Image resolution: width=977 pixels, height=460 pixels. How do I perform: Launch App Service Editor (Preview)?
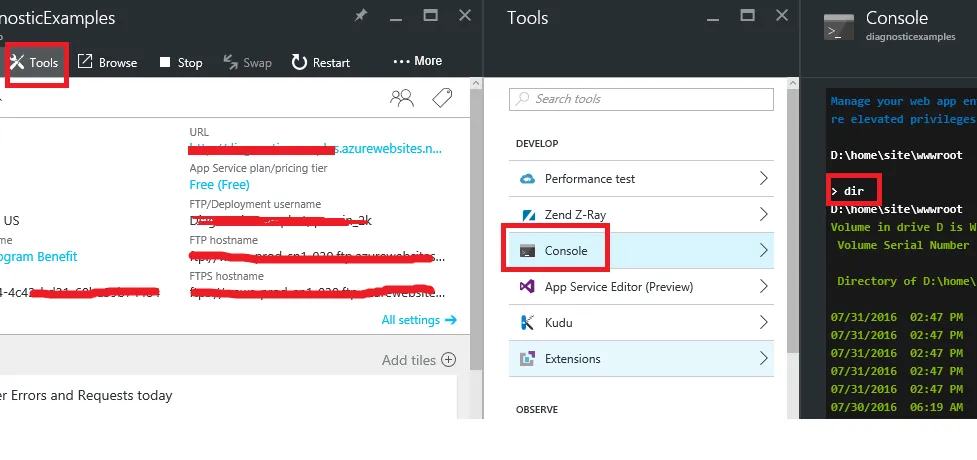tap(618, 287)
